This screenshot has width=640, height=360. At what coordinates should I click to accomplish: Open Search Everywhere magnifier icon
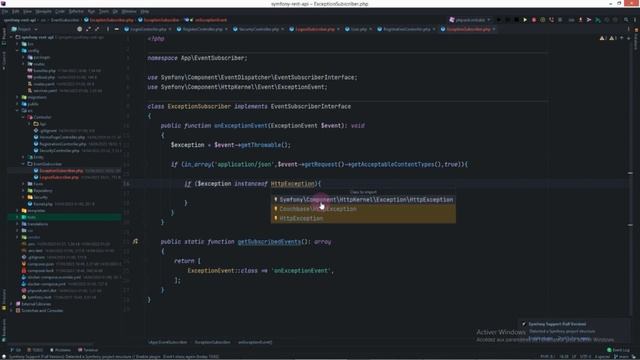pyautogui.click(x=626, y=20)
